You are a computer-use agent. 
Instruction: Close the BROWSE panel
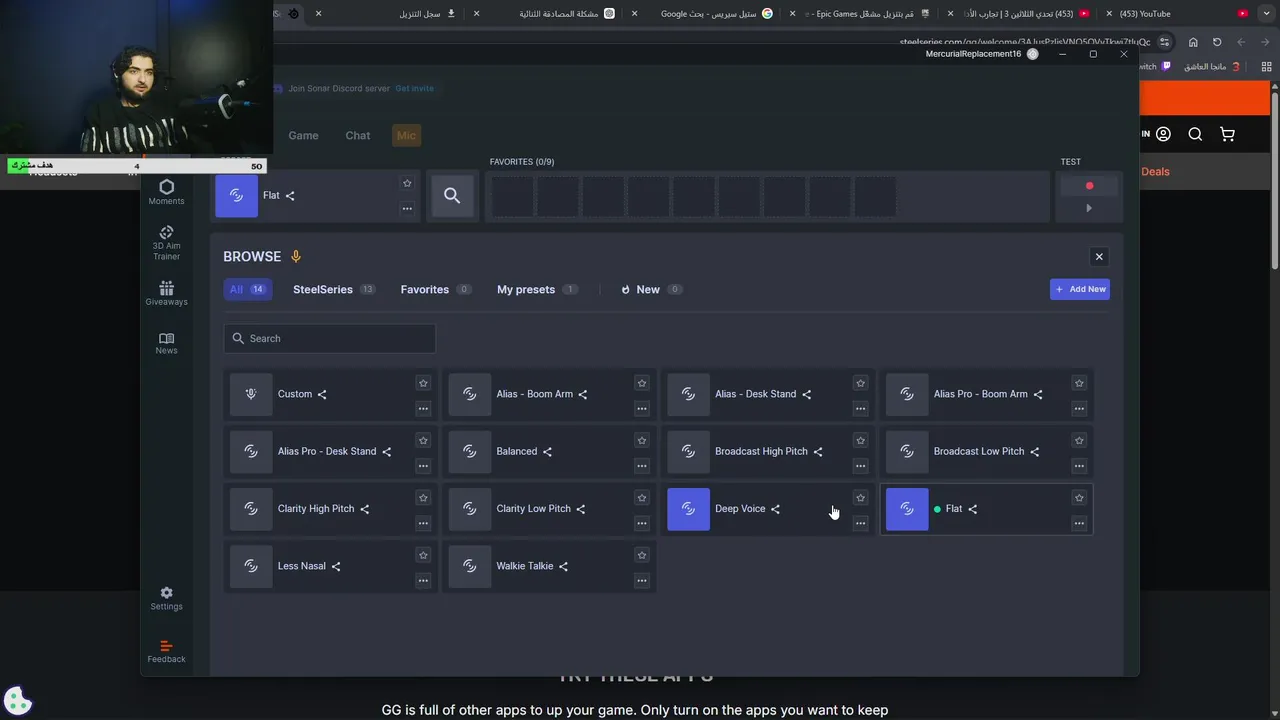tap(1099, 257)
